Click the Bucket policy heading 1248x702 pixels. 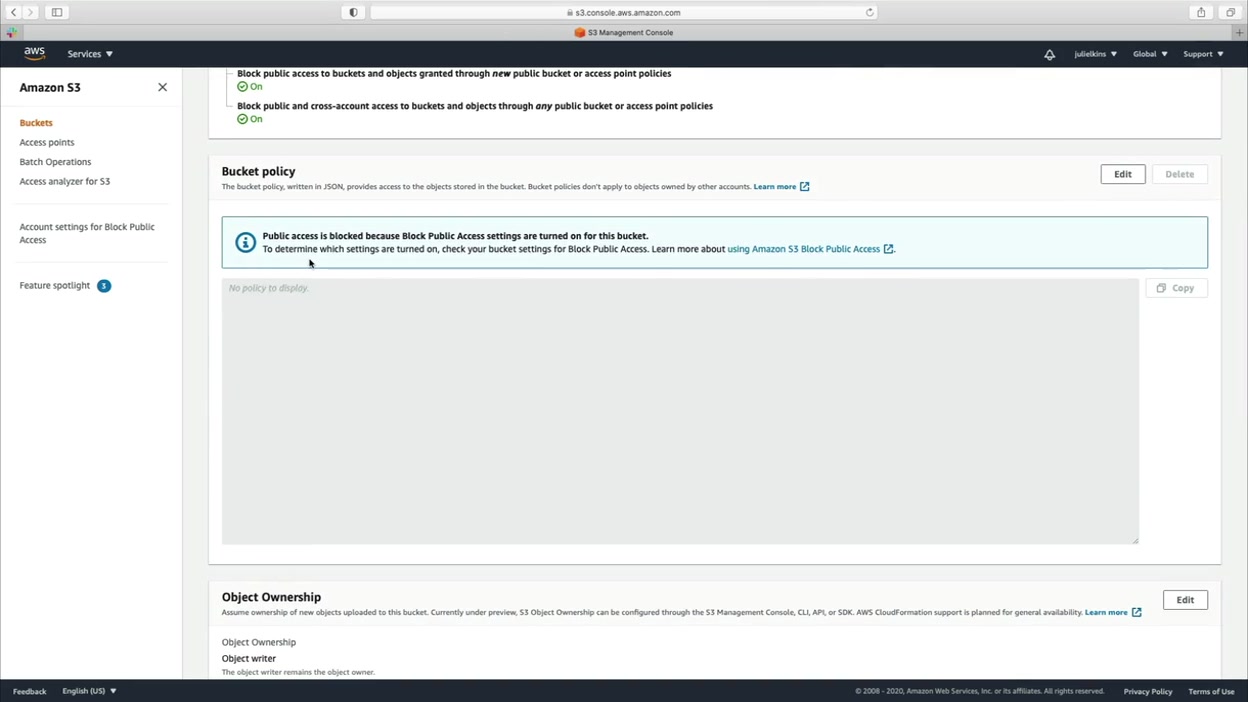point(258,171)
